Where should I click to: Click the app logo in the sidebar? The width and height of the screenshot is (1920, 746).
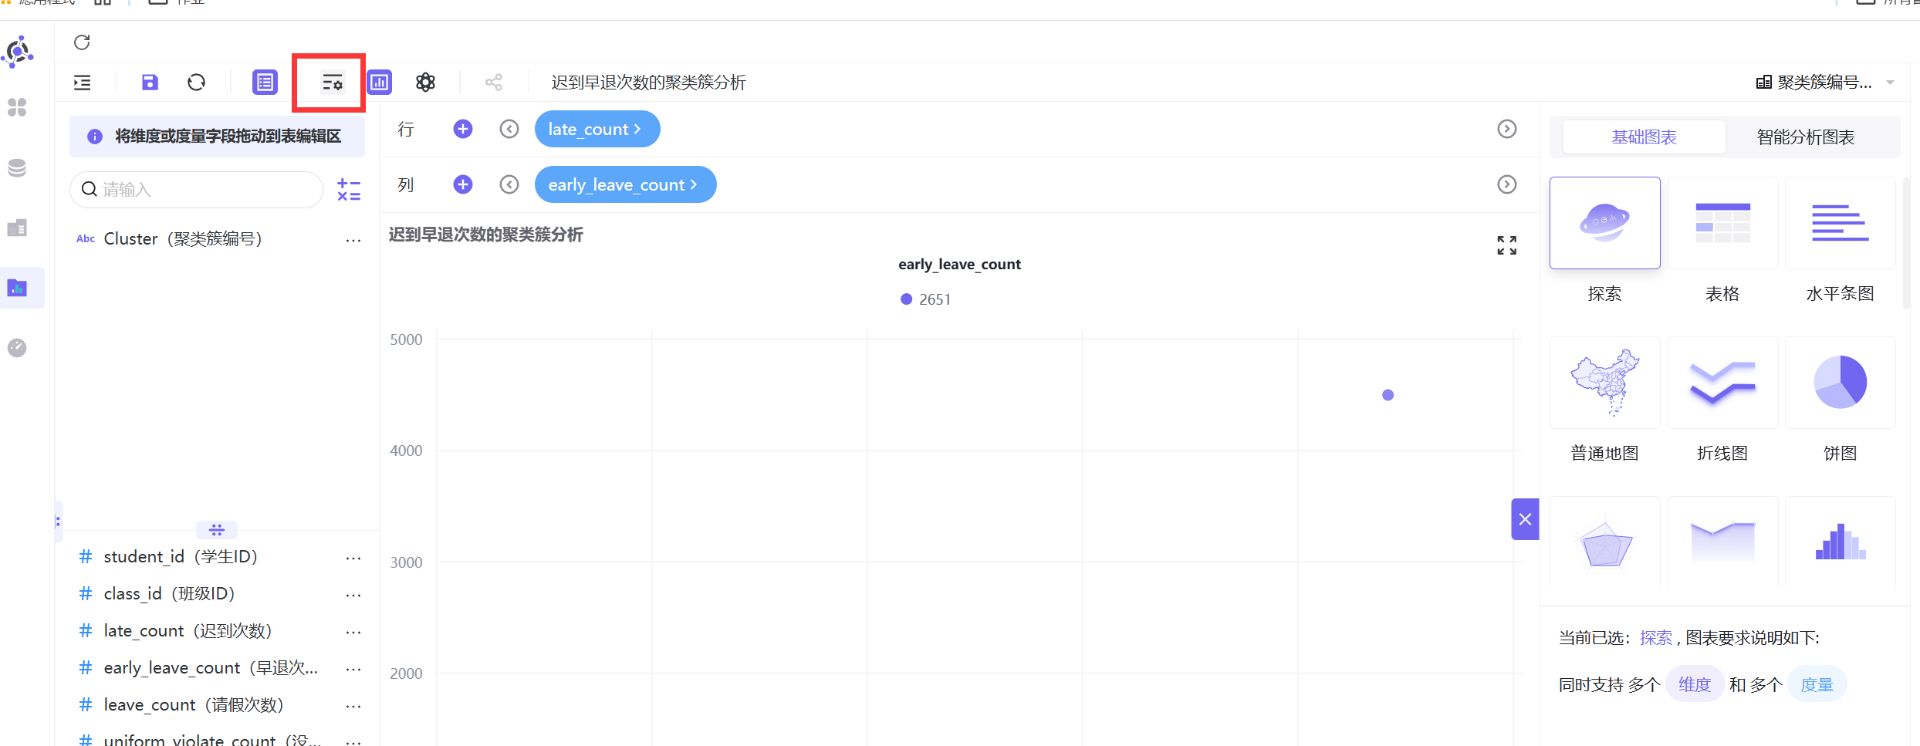[x=18, y=50]
